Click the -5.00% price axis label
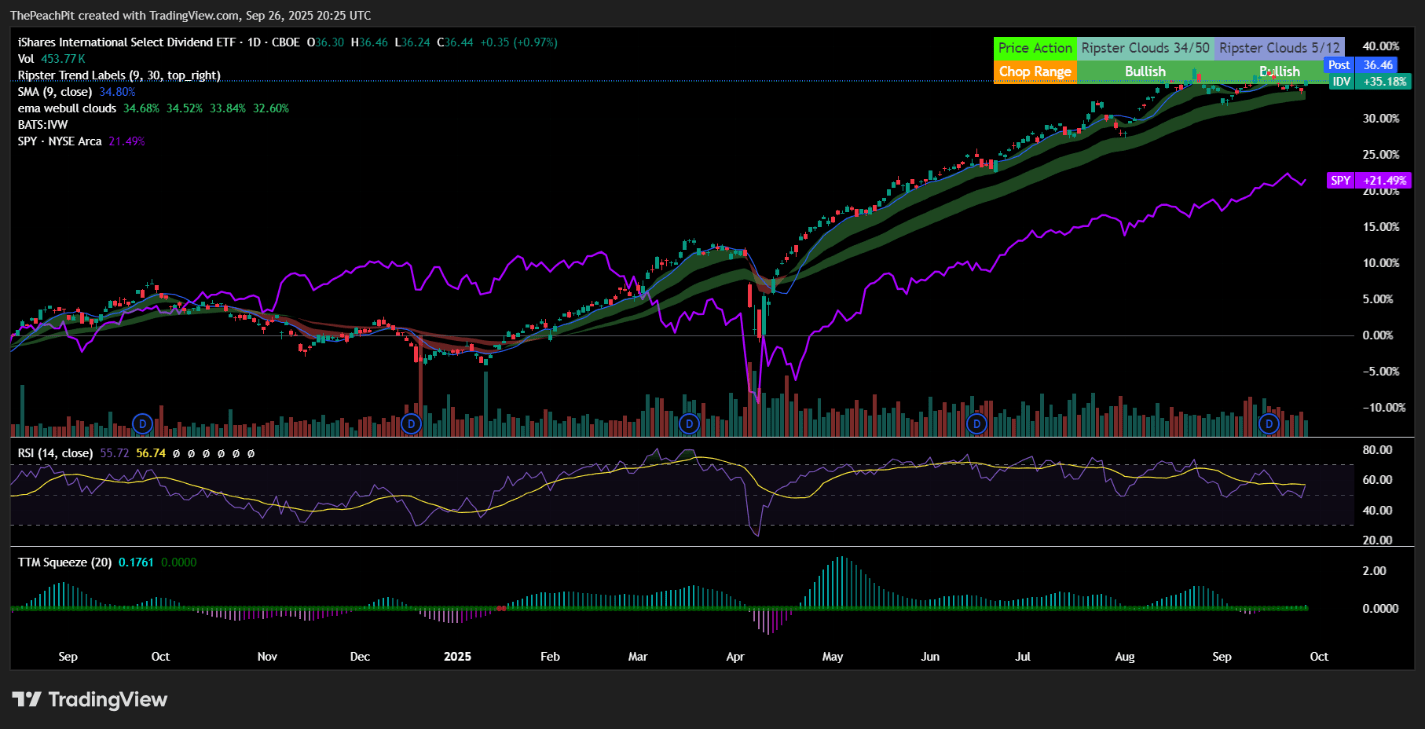This screenshot has width=1425, height=729. click(x=1383, y=371)
